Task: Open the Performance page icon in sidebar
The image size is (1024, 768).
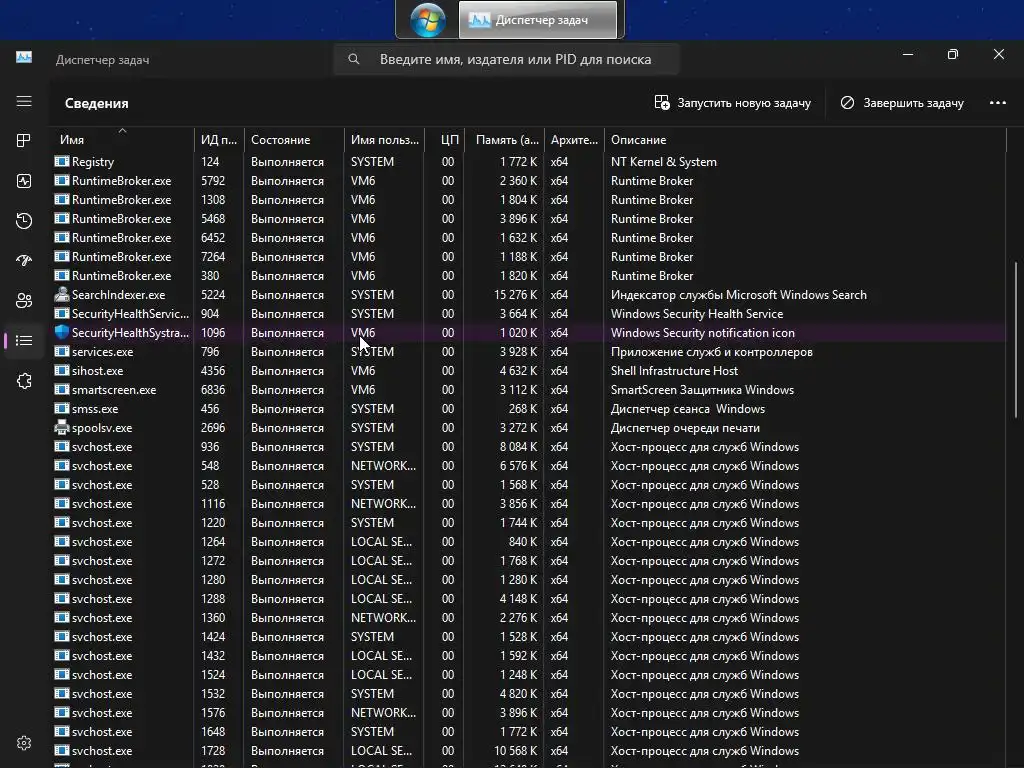Action: tap(24, 181)
